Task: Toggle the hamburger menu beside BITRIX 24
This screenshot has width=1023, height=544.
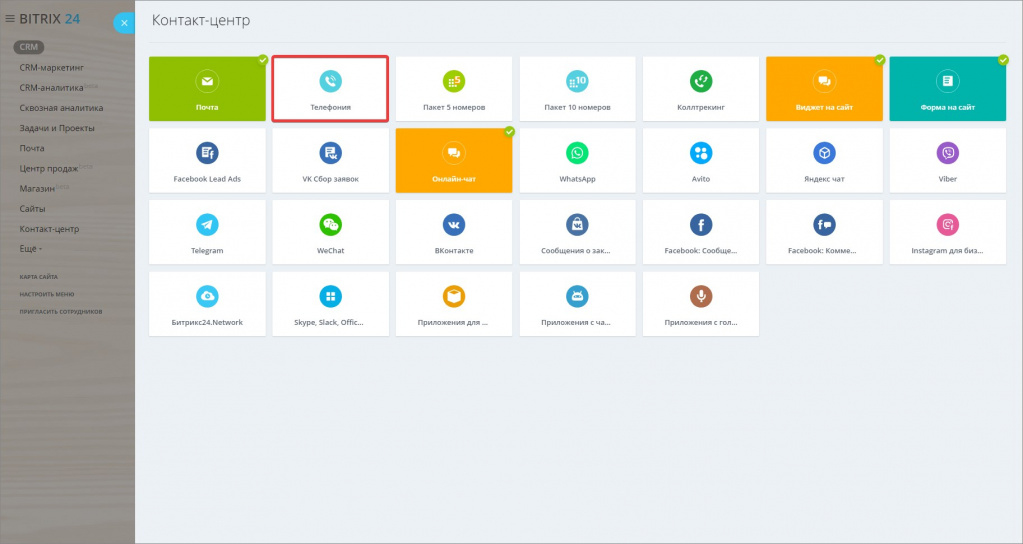Action: tap(10, 19)
